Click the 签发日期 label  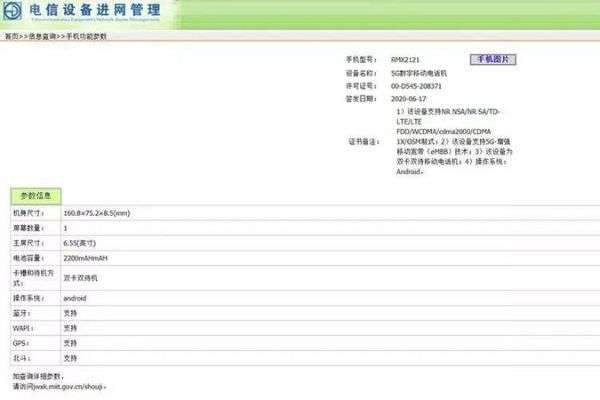(x=361, y=99)
